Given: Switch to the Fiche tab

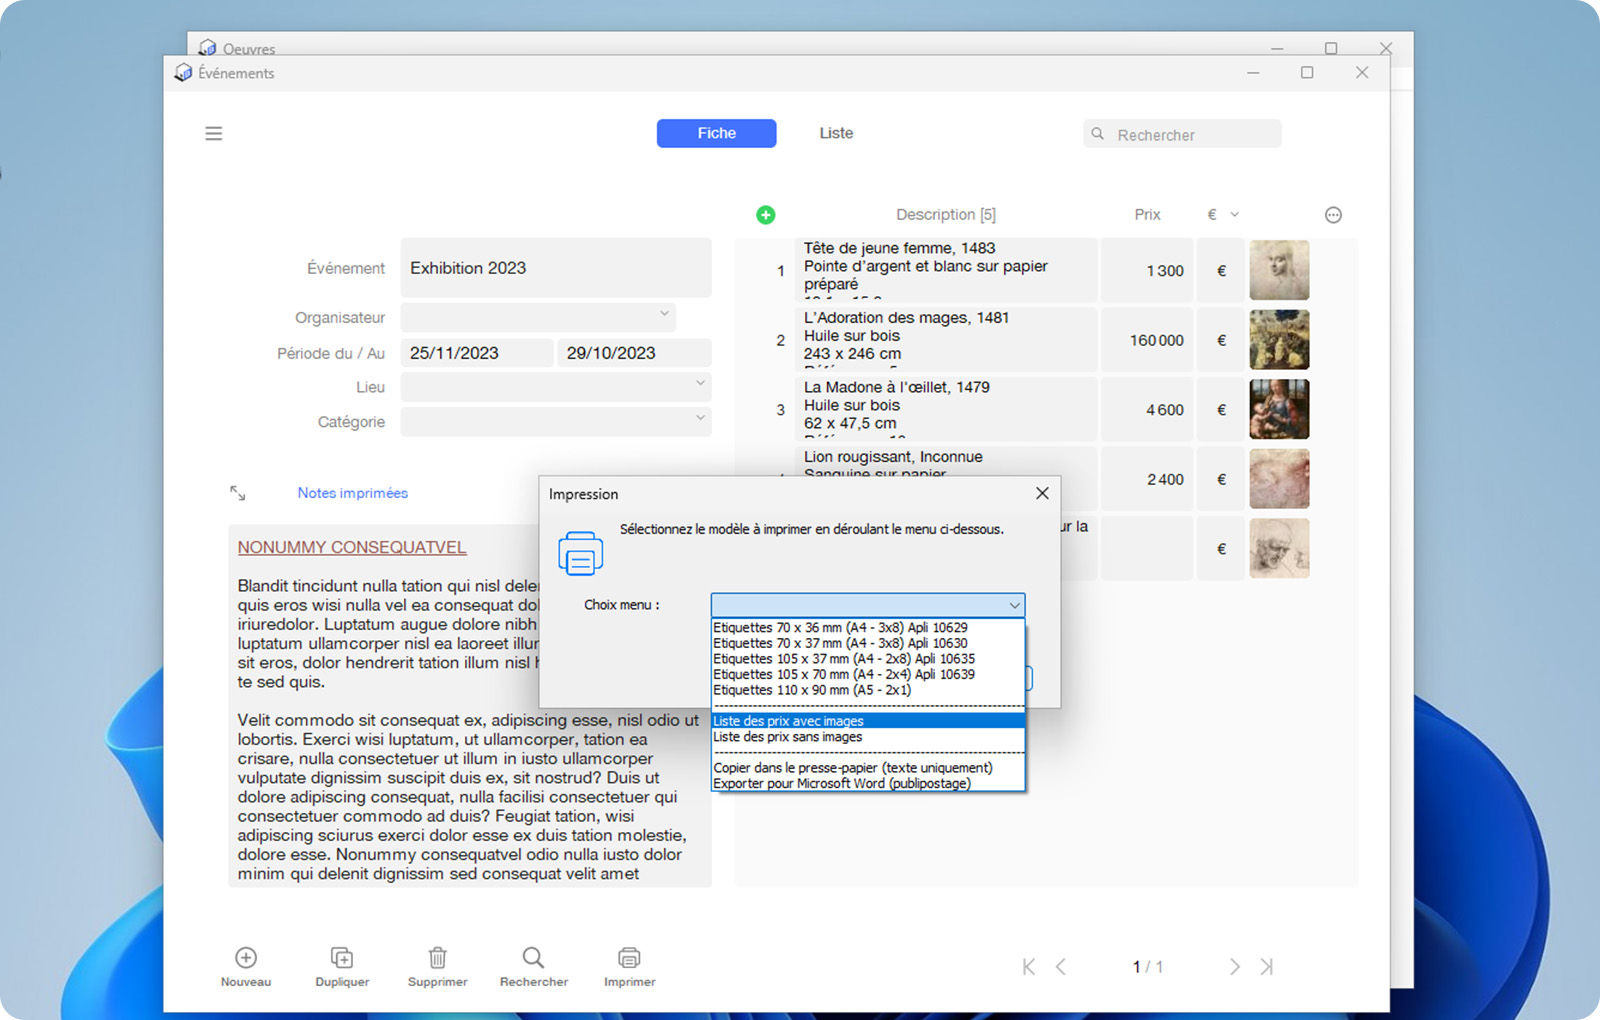Looking at the screenshot, I should coord(716,133).
